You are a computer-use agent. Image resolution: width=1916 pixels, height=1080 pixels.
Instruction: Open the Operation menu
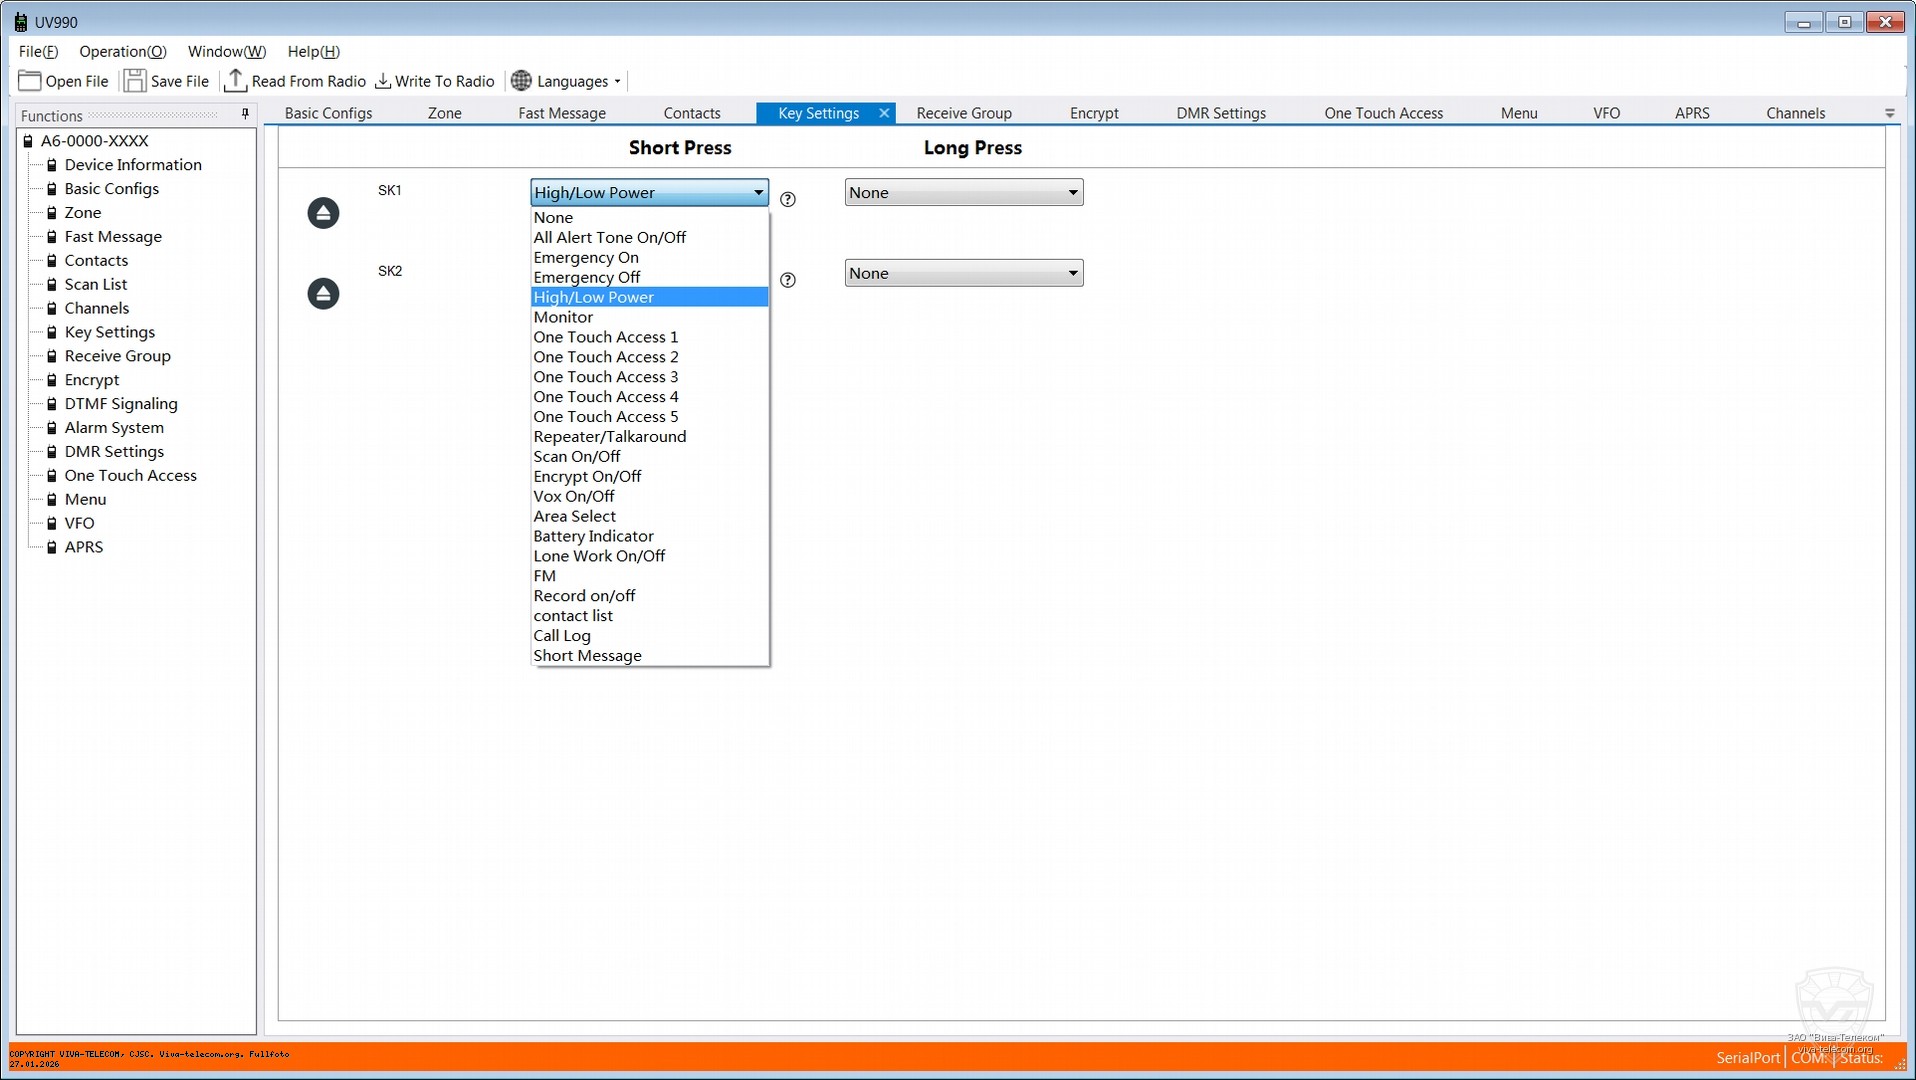122,51
